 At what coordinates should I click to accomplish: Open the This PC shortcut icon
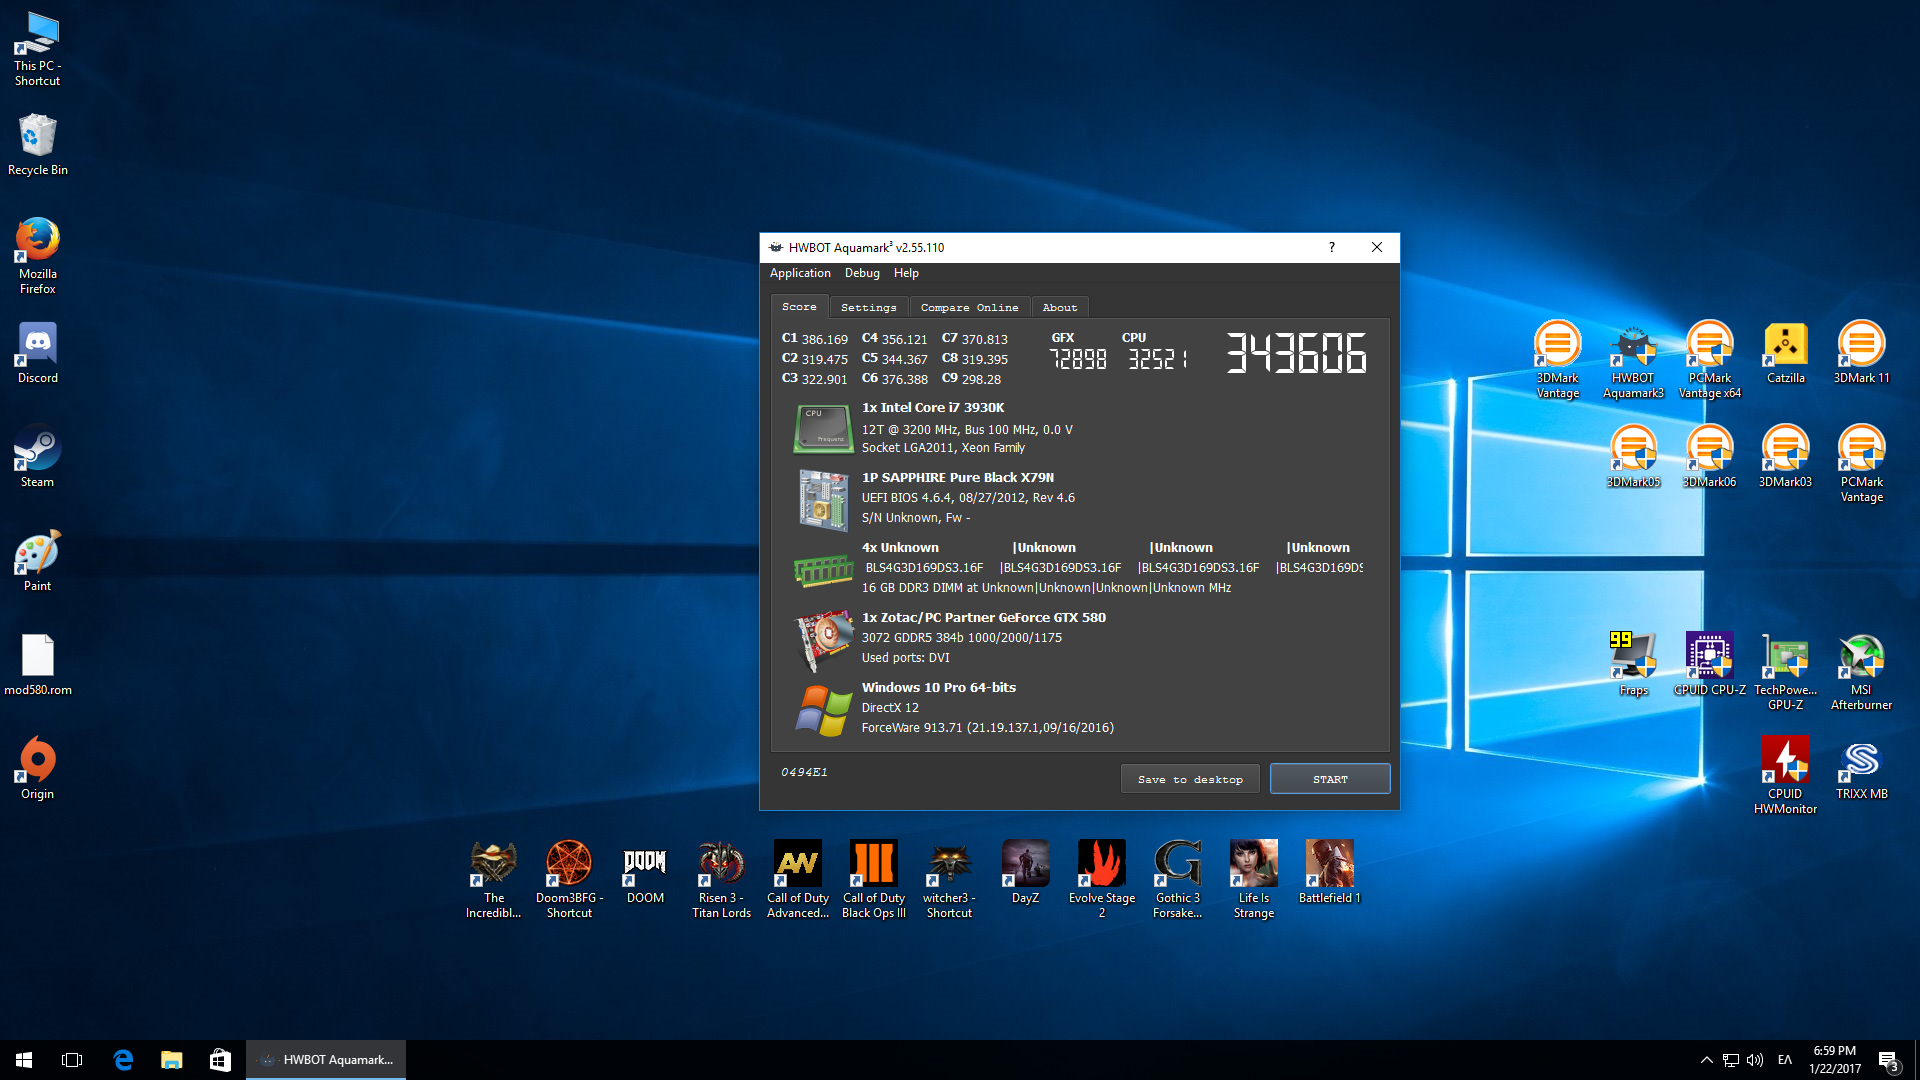tap(37, 48)
